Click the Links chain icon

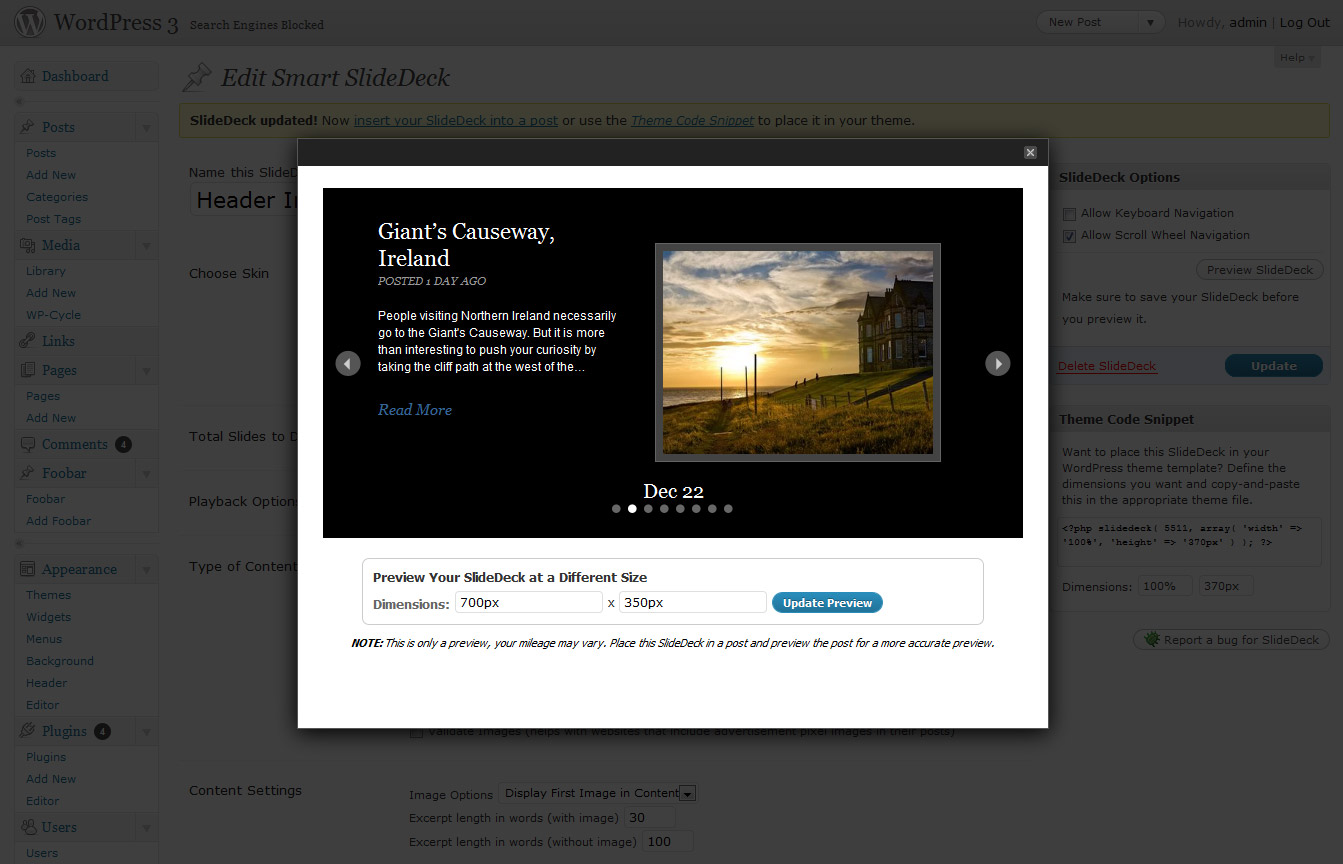coord(27,341)
